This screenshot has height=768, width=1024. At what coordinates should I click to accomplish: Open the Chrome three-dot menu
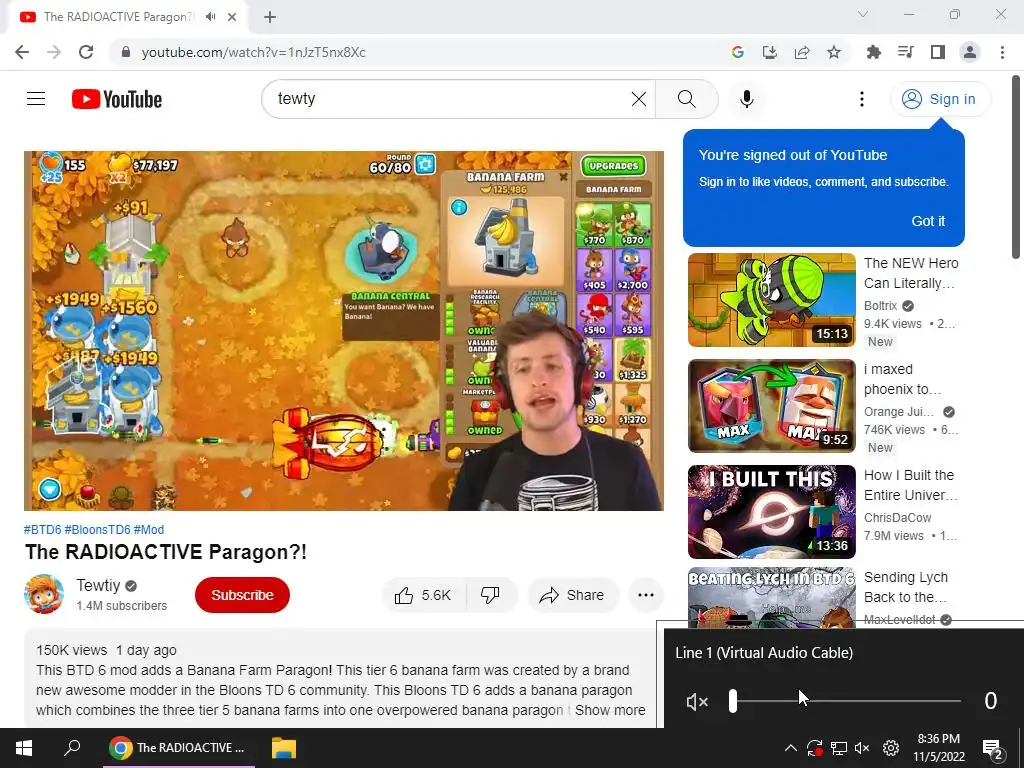(x=1002, y=52)
